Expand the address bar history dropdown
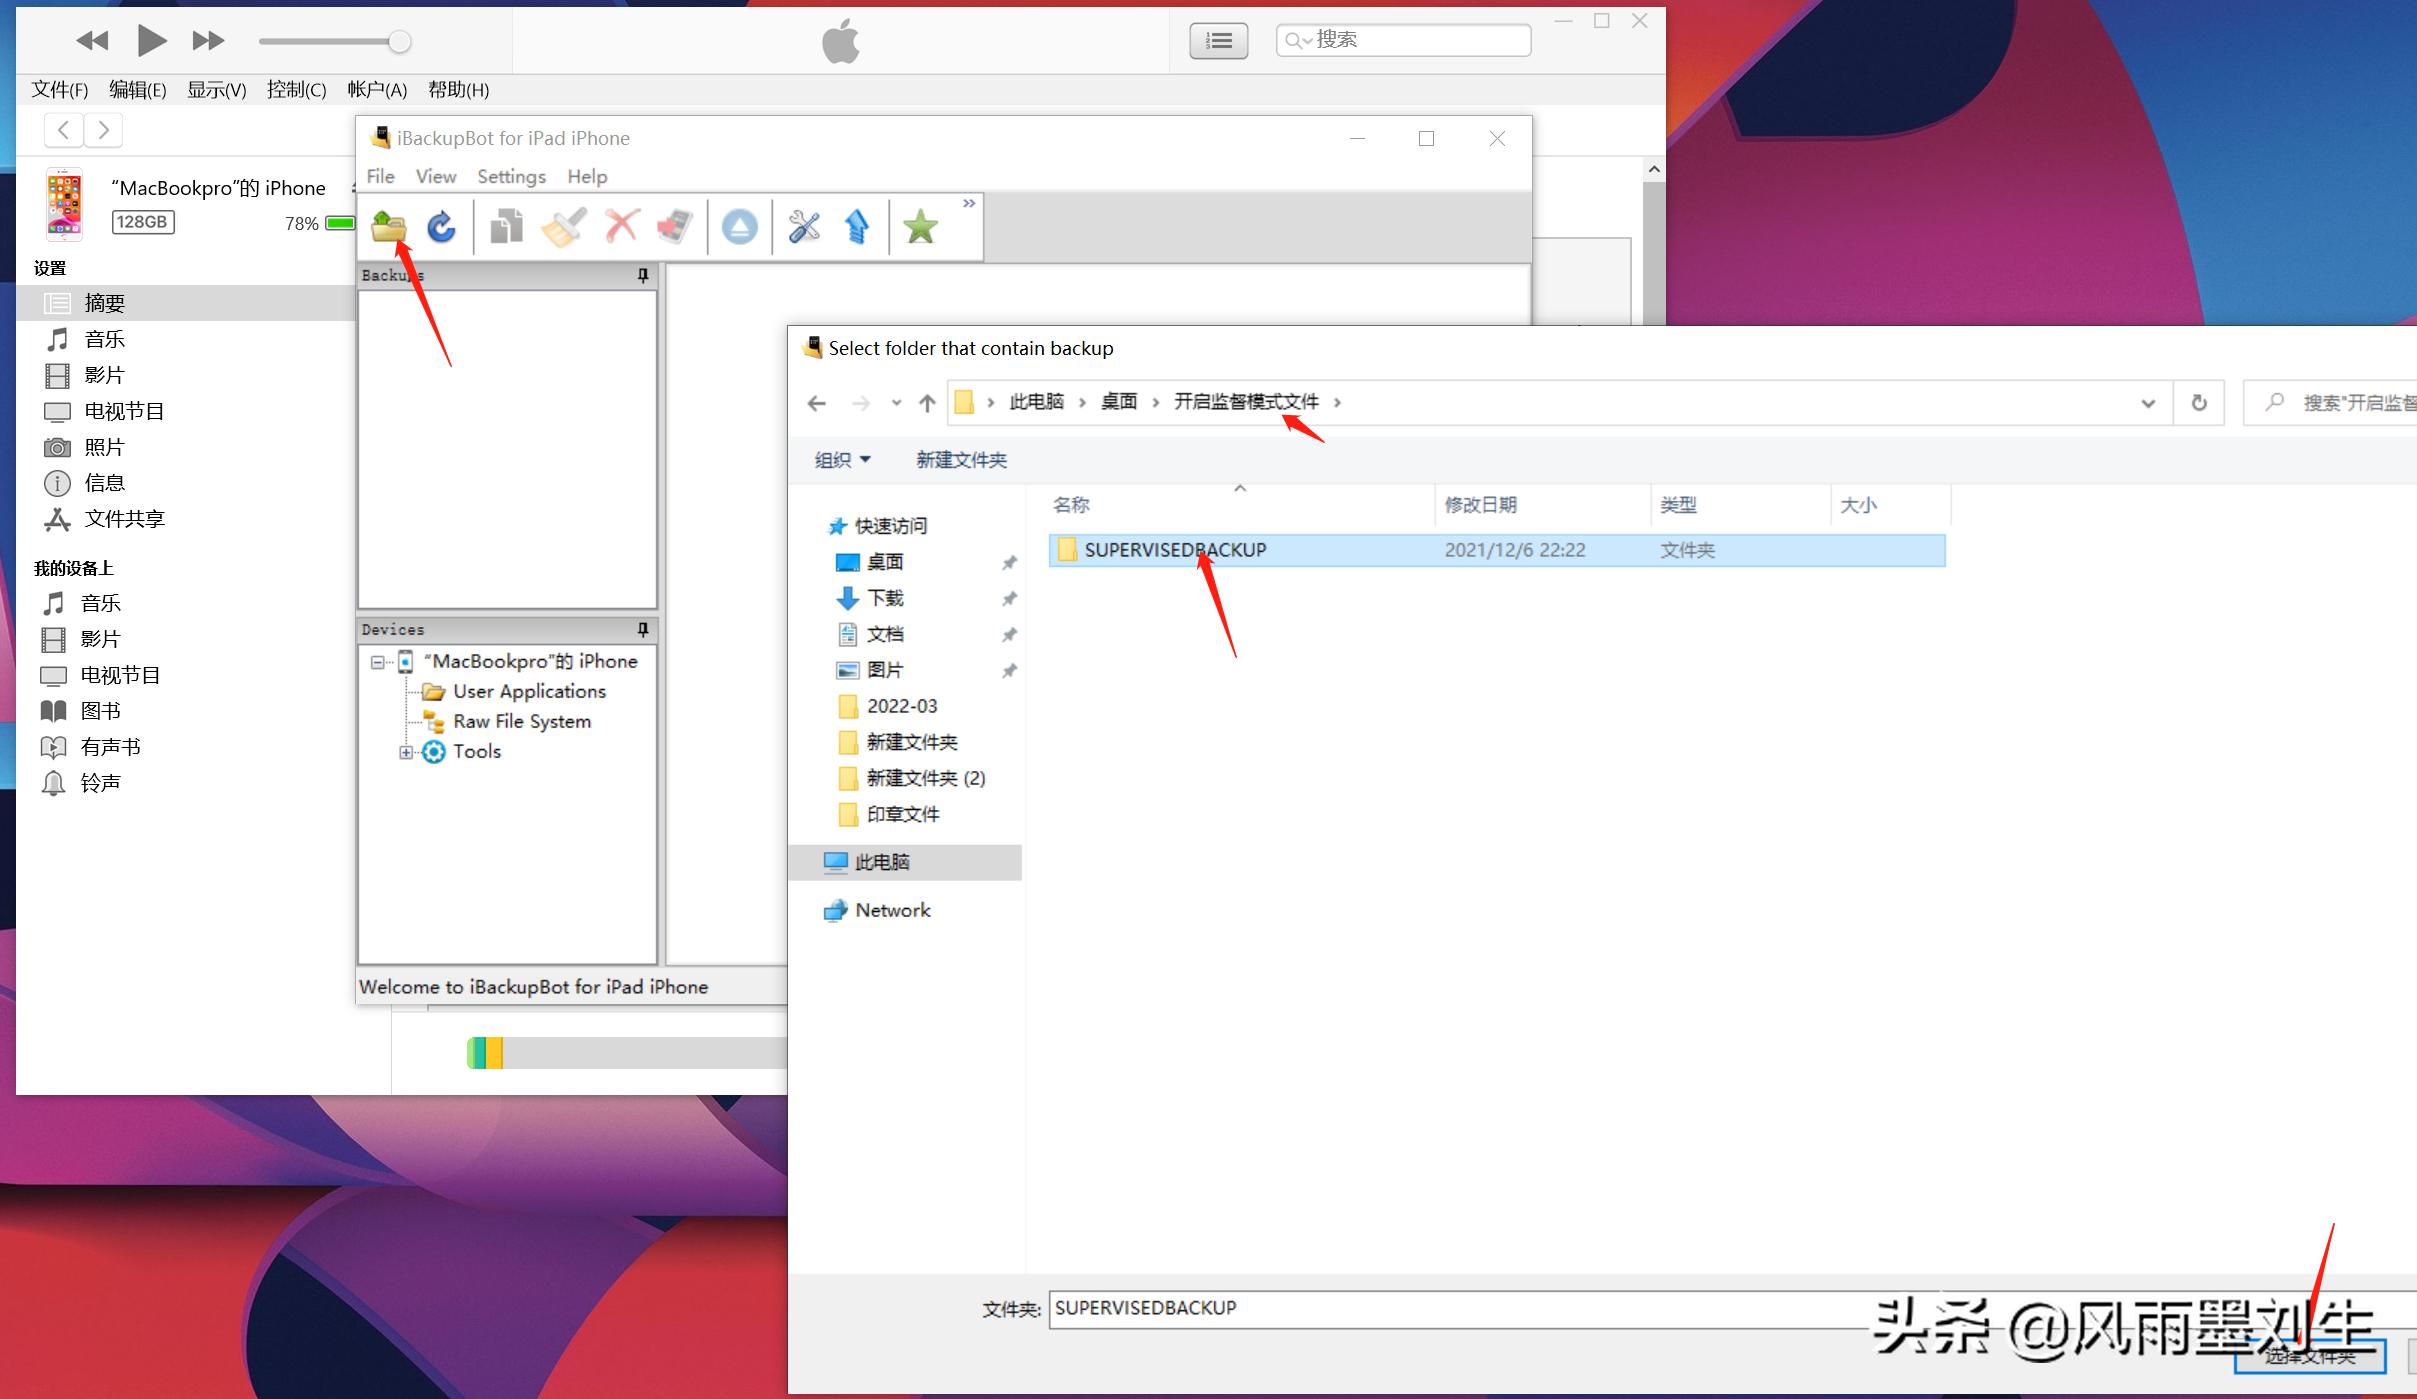The image size is (2417, 1399). (x=2147, y=403)
